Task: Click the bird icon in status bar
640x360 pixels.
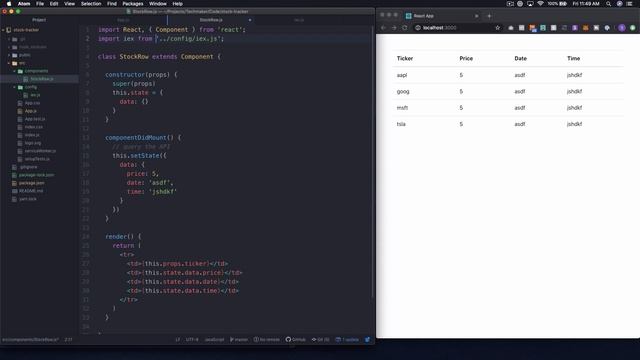Action: point(367,340)
